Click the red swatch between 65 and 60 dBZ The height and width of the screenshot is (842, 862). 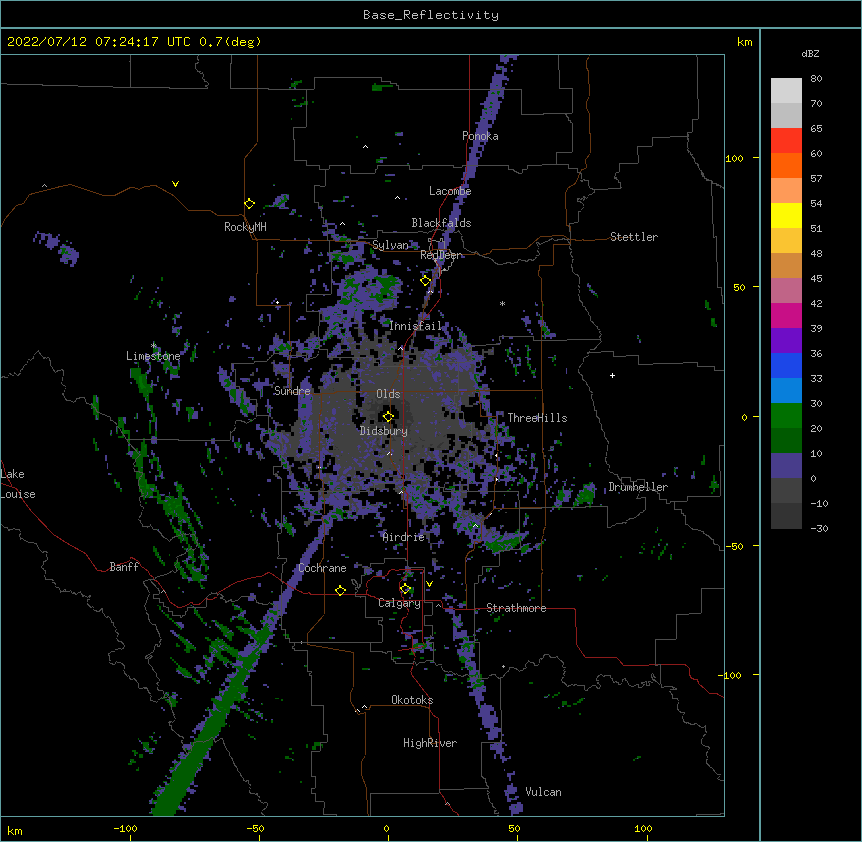coord(786,140)
